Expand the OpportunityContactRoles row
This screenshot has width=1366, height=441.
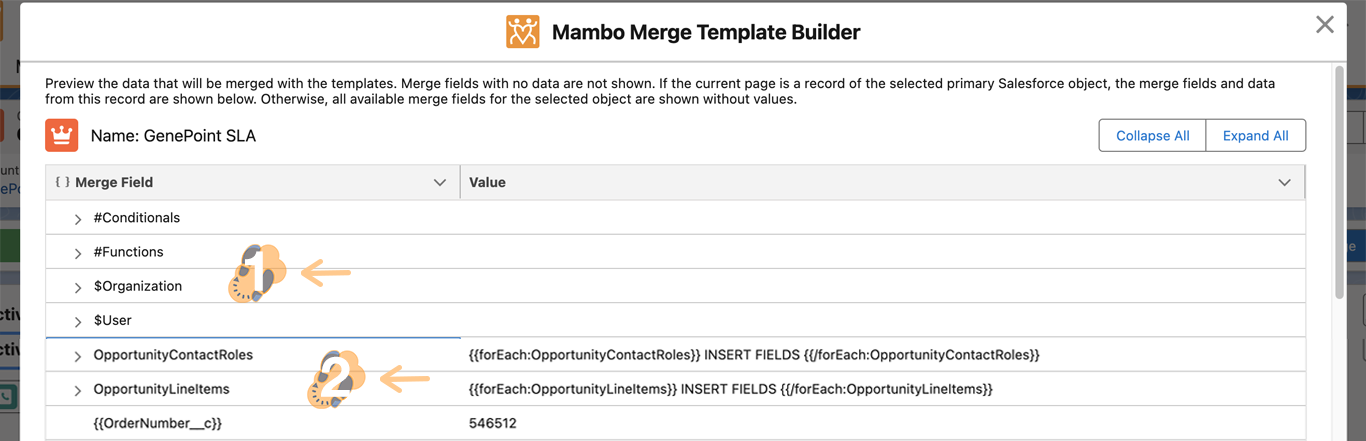(78, 356)
